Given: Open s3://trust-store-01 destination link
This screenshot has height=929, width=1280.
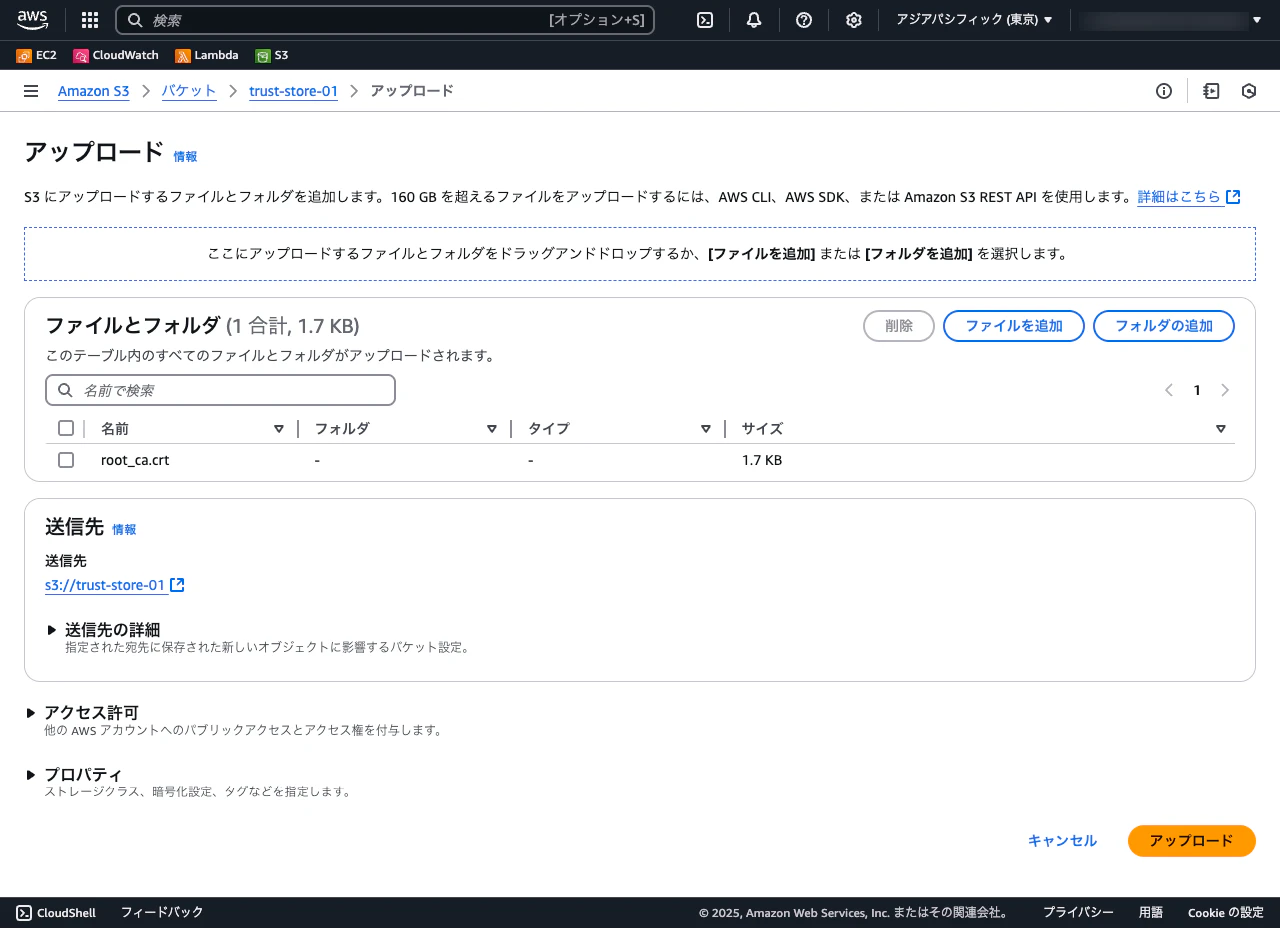Looking at the screenshot, I should tap(105, 585).
